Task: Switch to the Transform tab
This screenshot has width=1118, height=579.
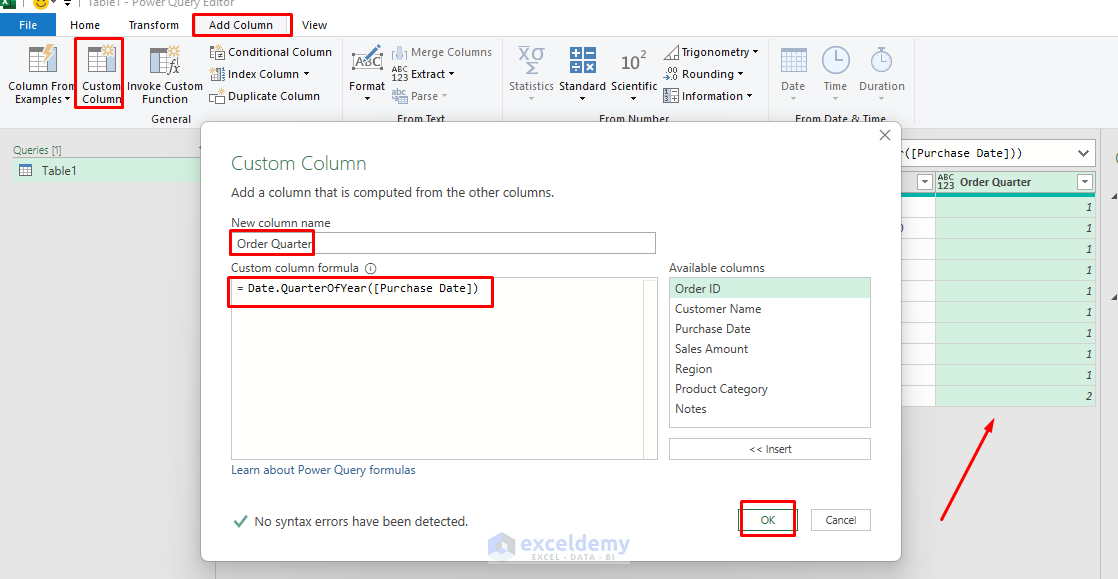Action: [153, 25]
